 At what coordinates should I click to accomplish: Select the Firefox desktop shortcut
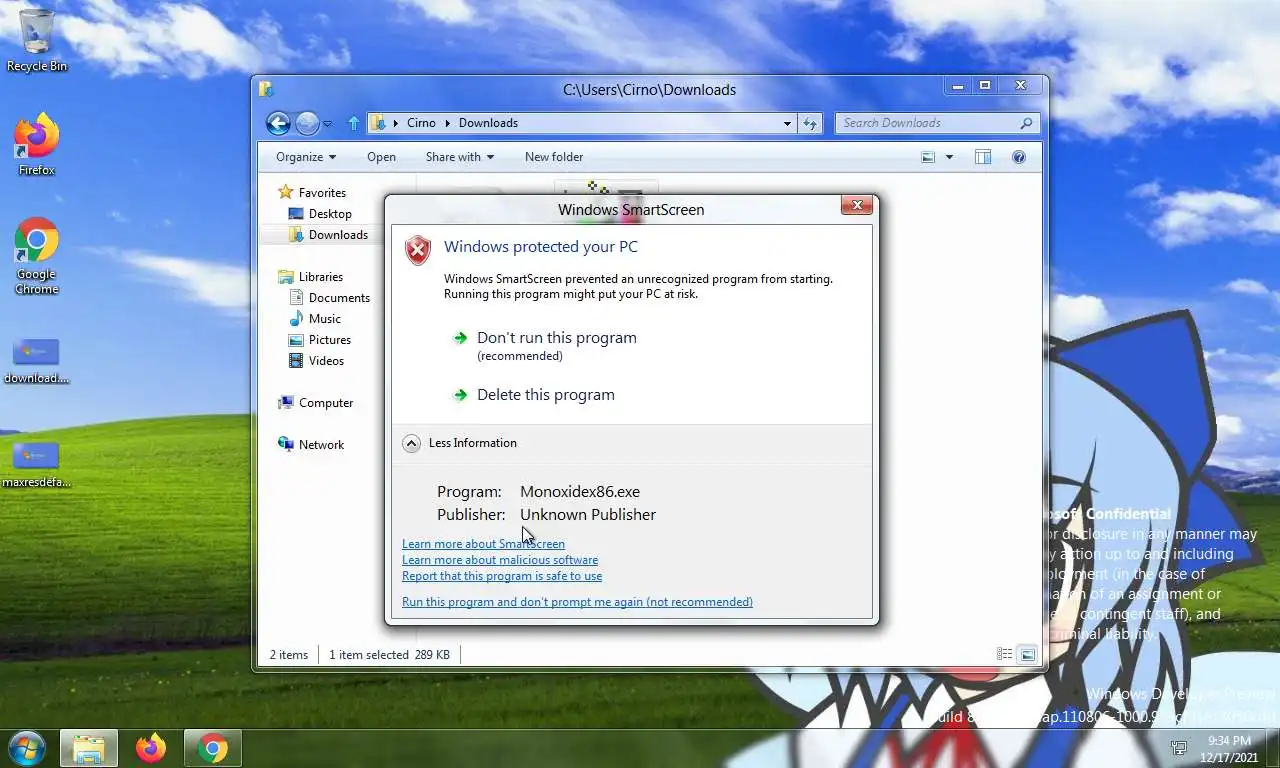(37, 145)
